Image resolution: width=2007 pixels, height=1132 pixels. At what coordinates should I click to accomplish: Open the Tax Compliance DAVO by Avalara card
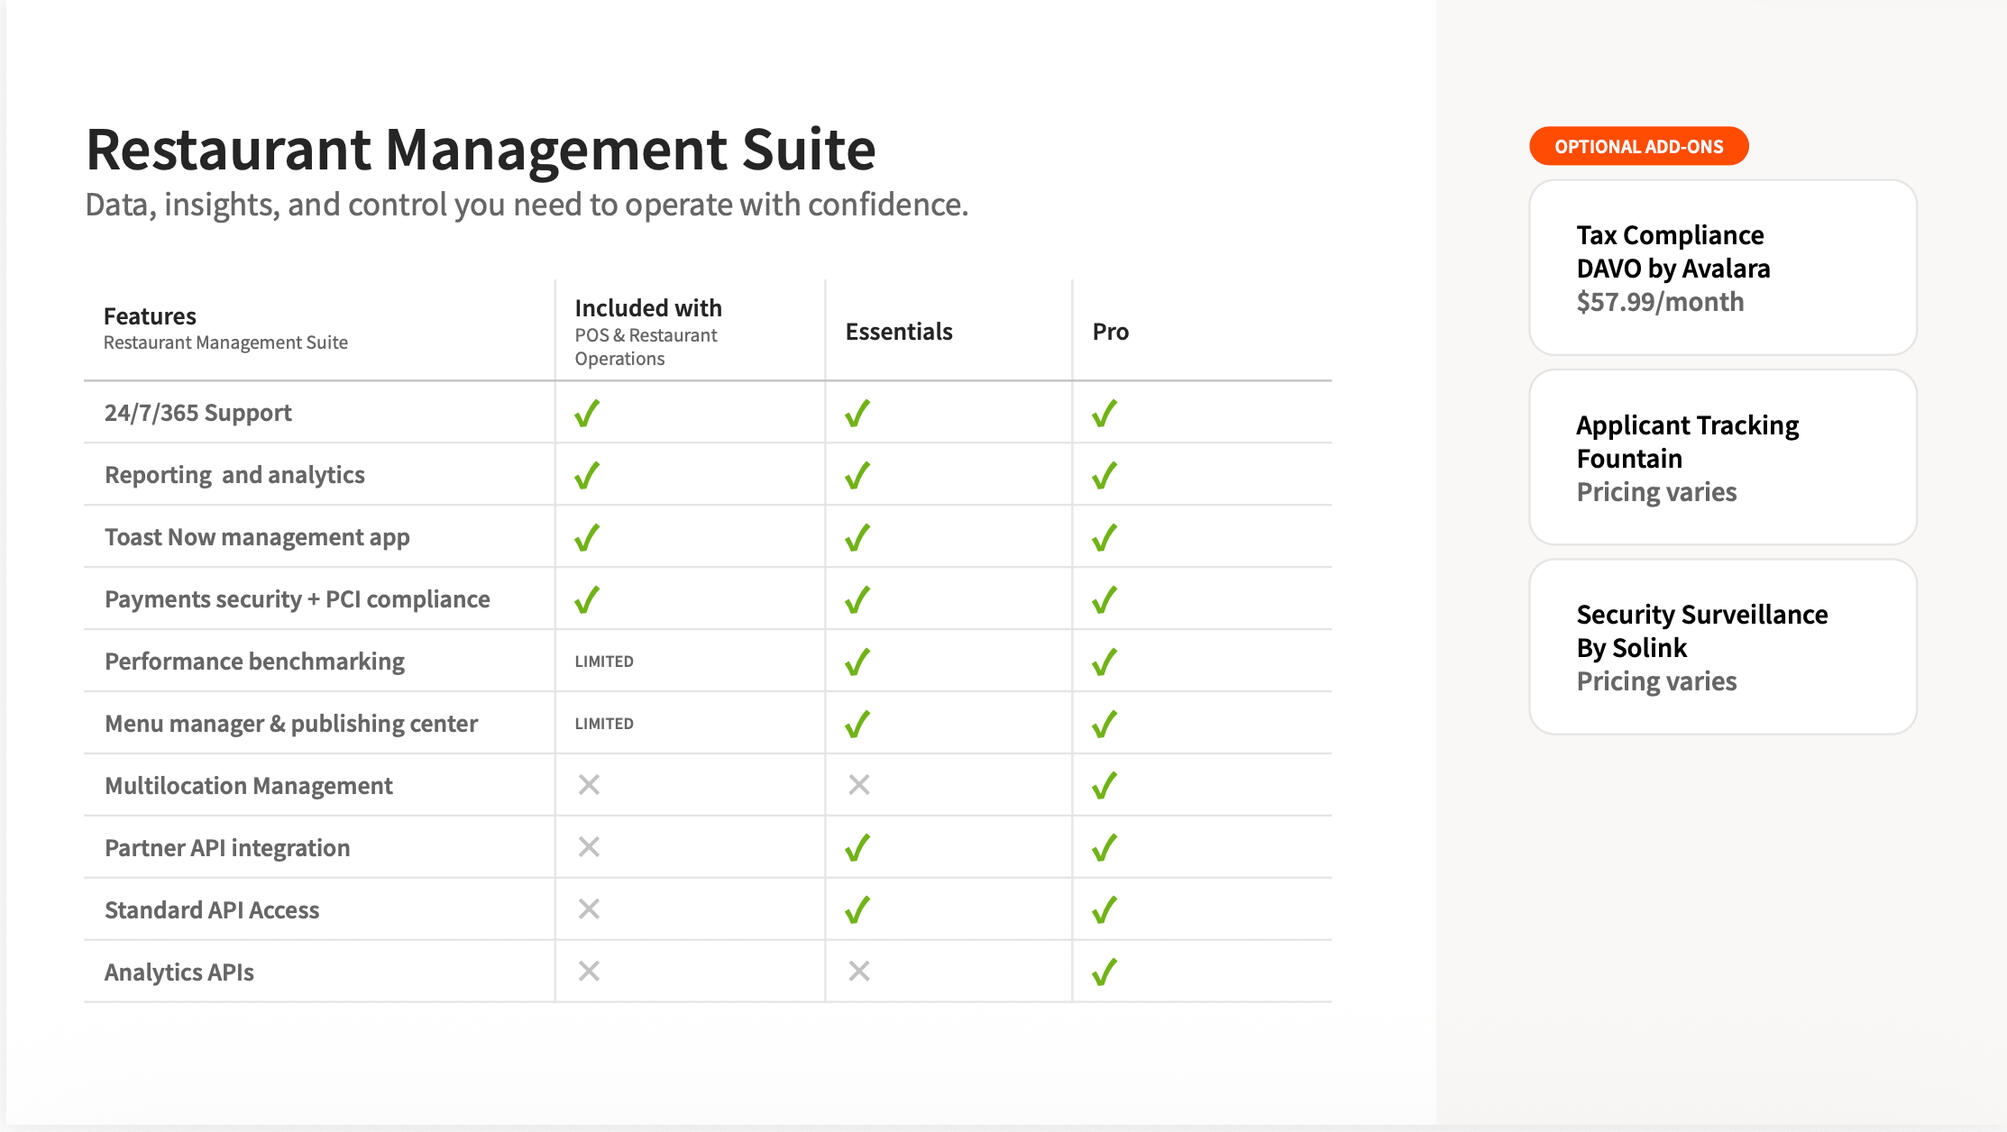tap(1722, 268)
